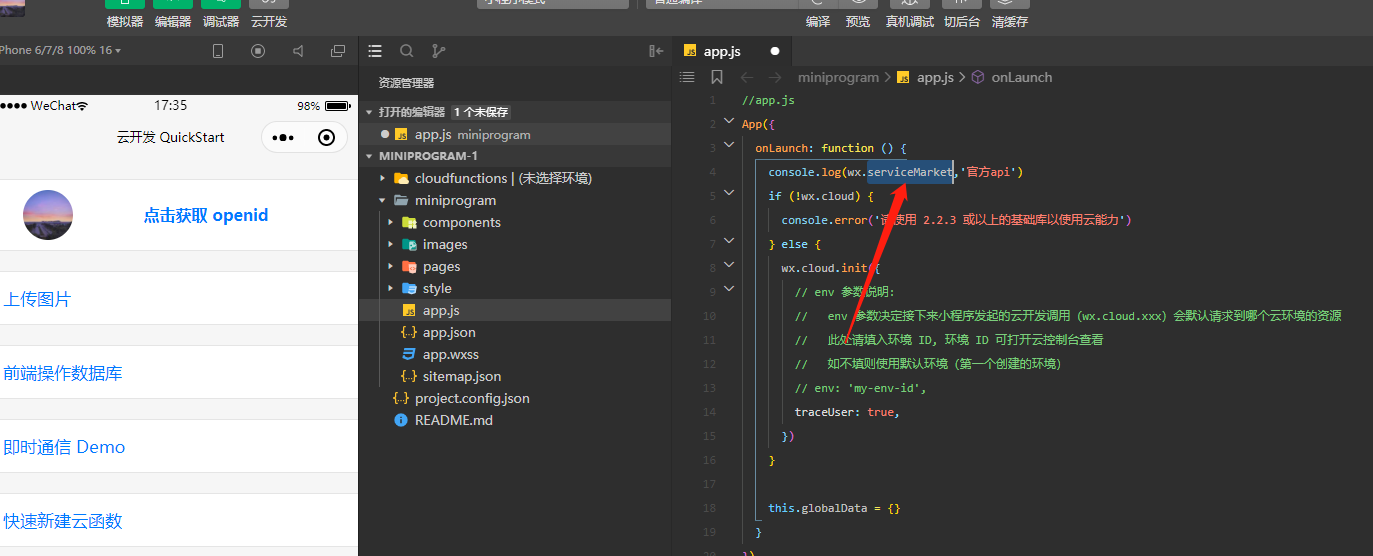Click the bookmark icon in the editor bar
The height and width of the screenshot is (556, 1373).
point(717,77)
